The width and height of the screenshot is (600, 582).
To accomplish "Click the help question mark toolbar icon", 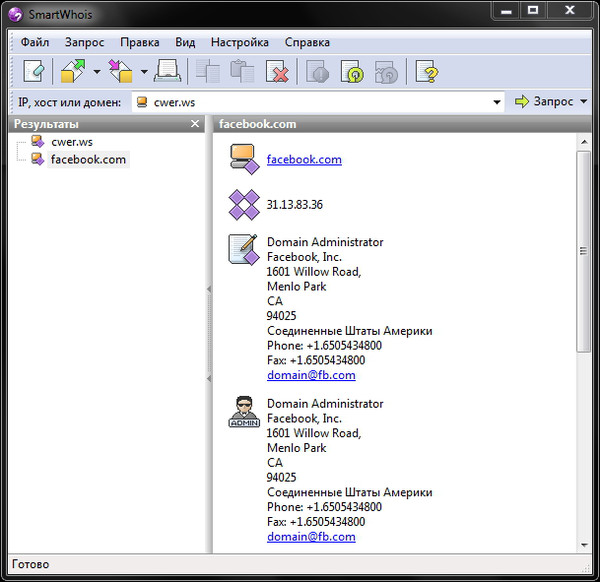I will coord(427,71).
